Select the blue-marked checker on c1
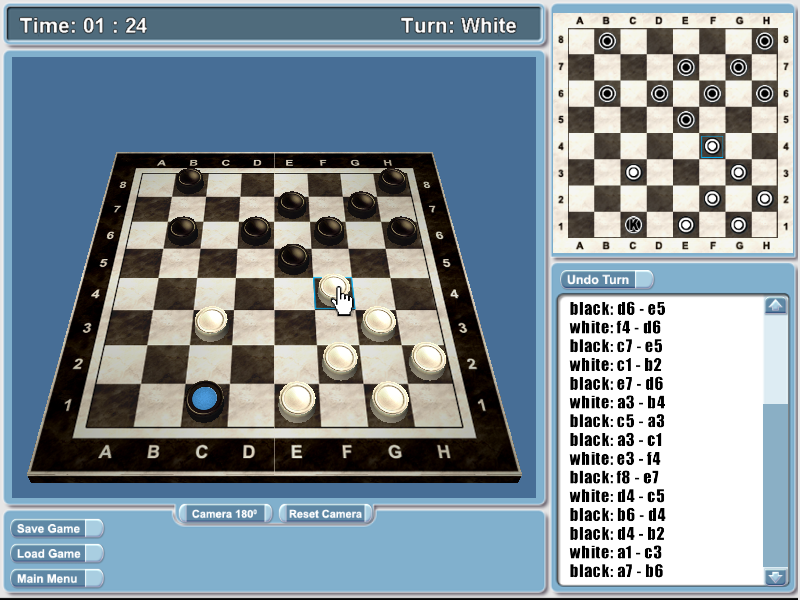 [202, 397]
